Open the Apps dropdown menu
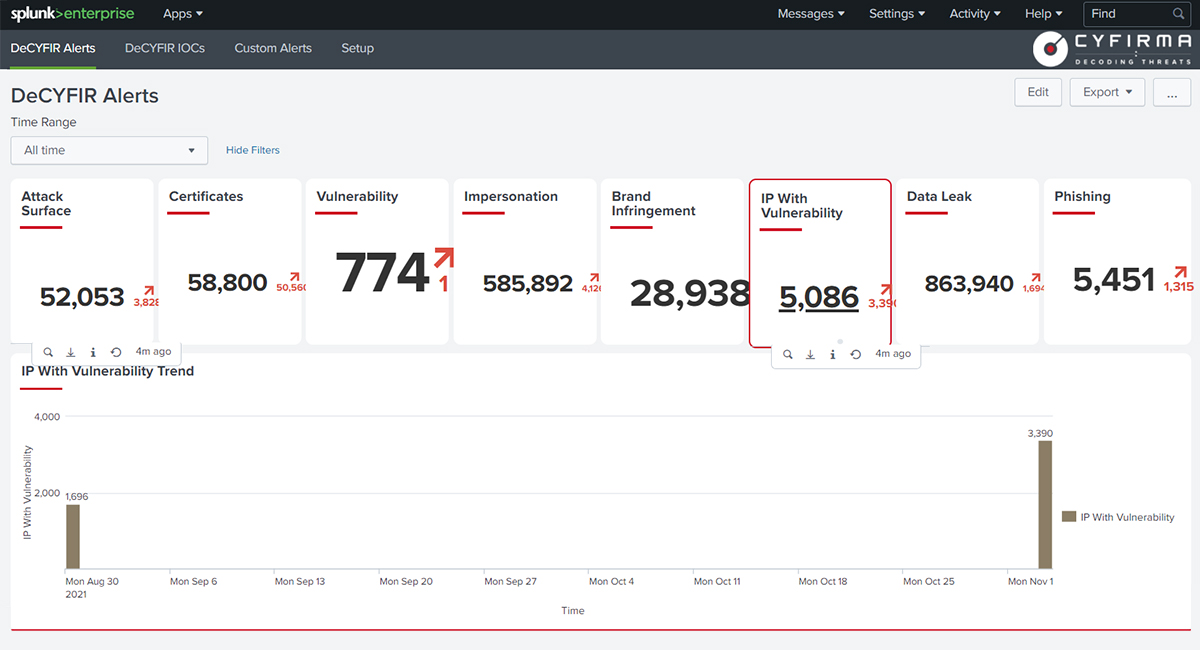The height and width of the screenshot is (650, 1200). pyautogui.click(x=183, y=14)
